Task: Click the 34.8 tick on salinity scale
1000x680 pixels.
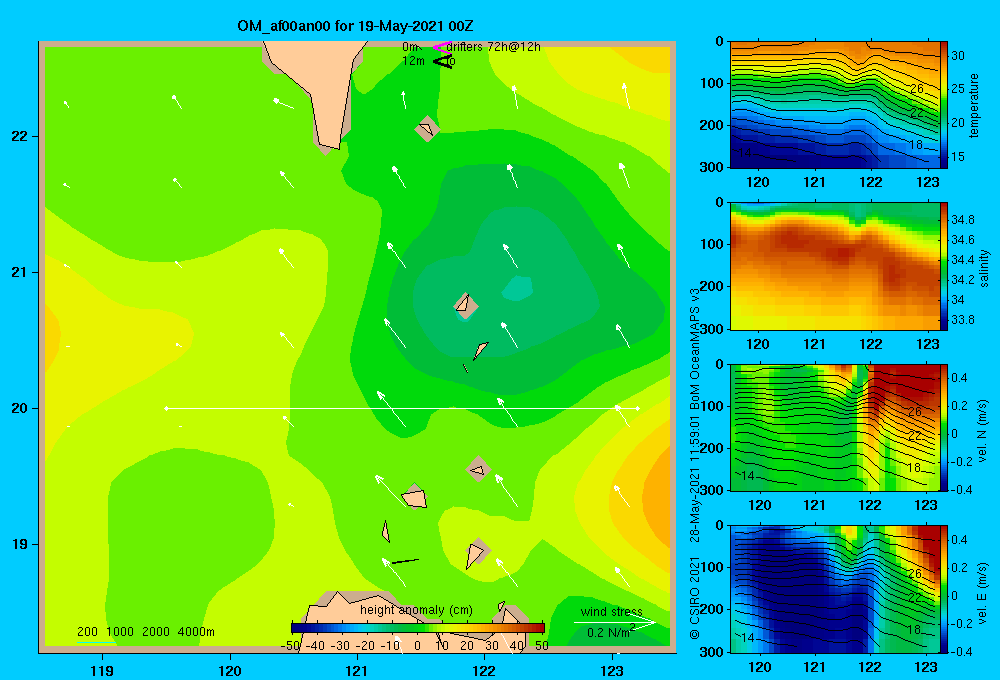Action: pos(962,219)
